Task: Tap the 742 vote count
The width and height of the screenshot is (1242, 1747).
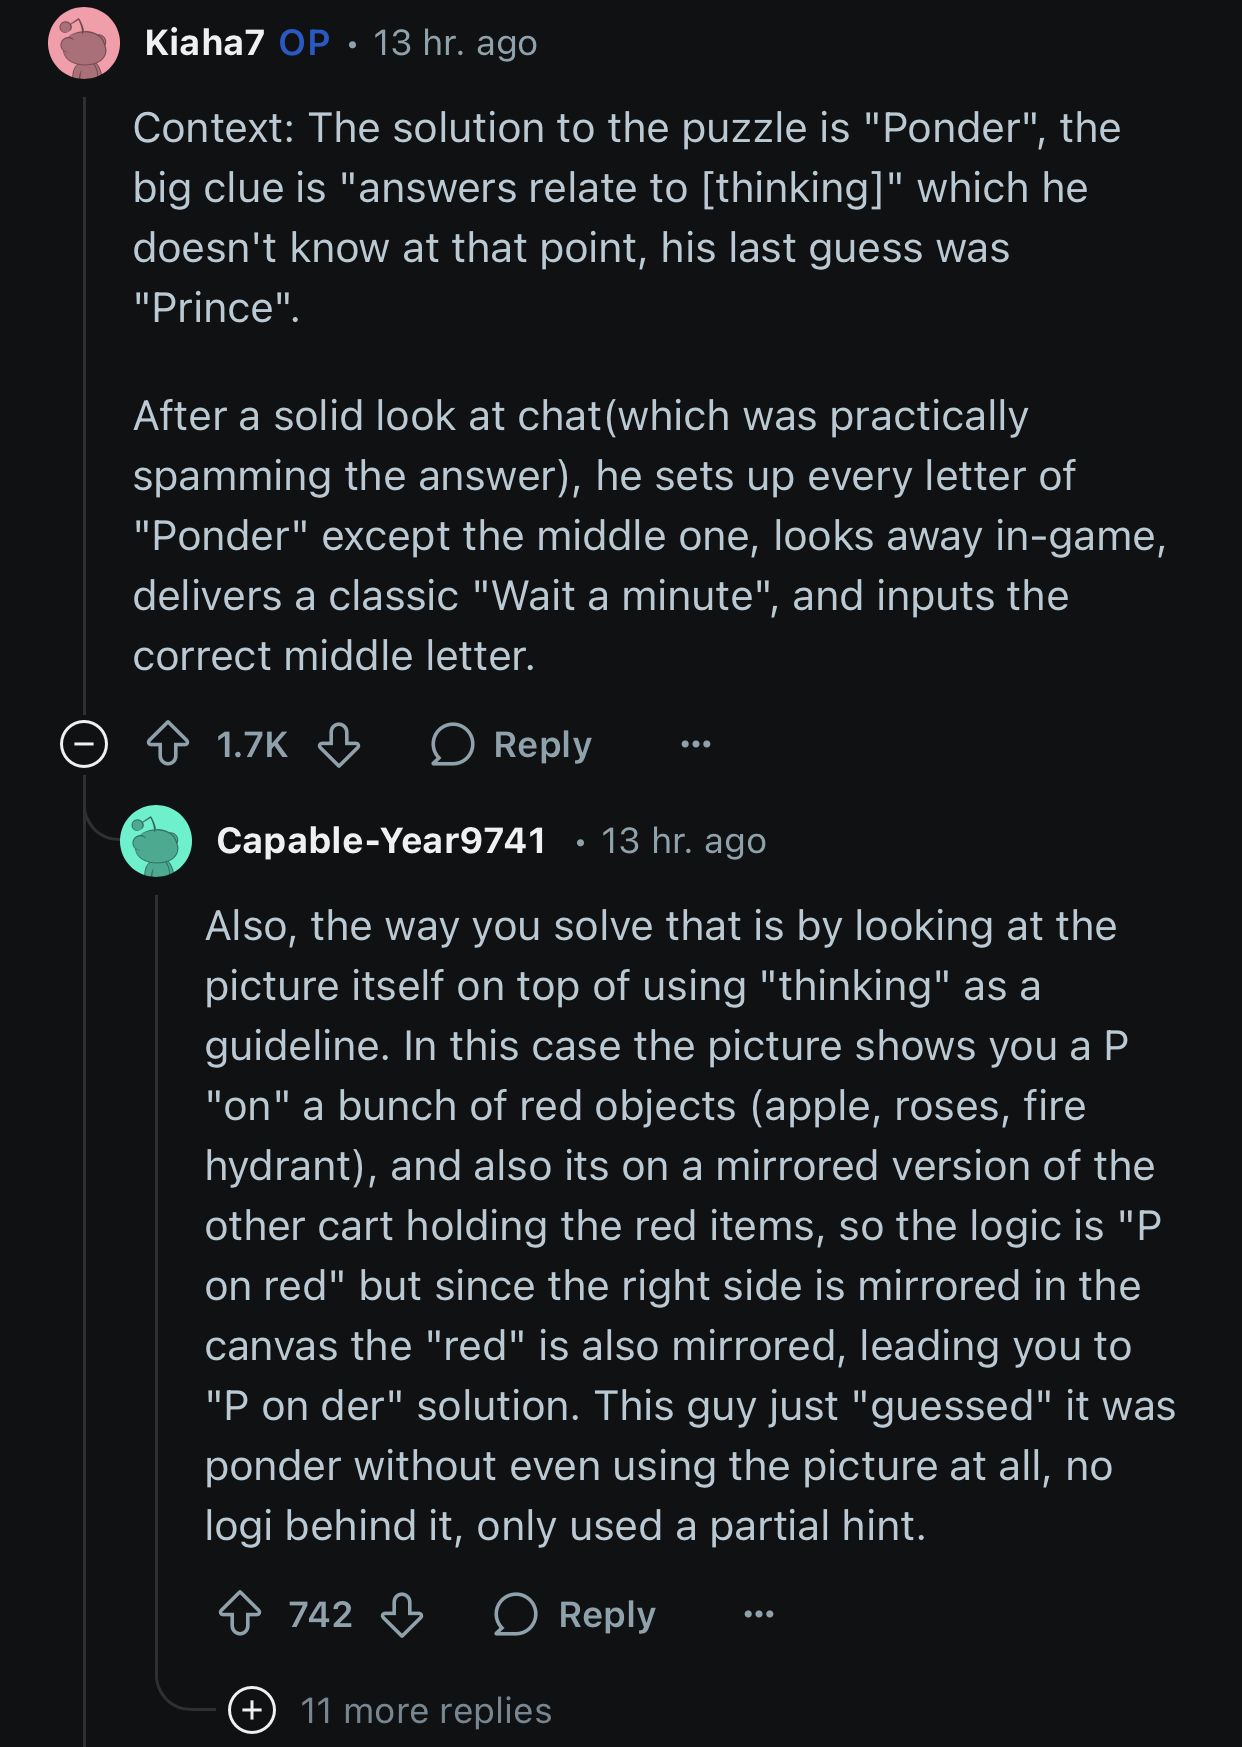Action: [320, 1614]
